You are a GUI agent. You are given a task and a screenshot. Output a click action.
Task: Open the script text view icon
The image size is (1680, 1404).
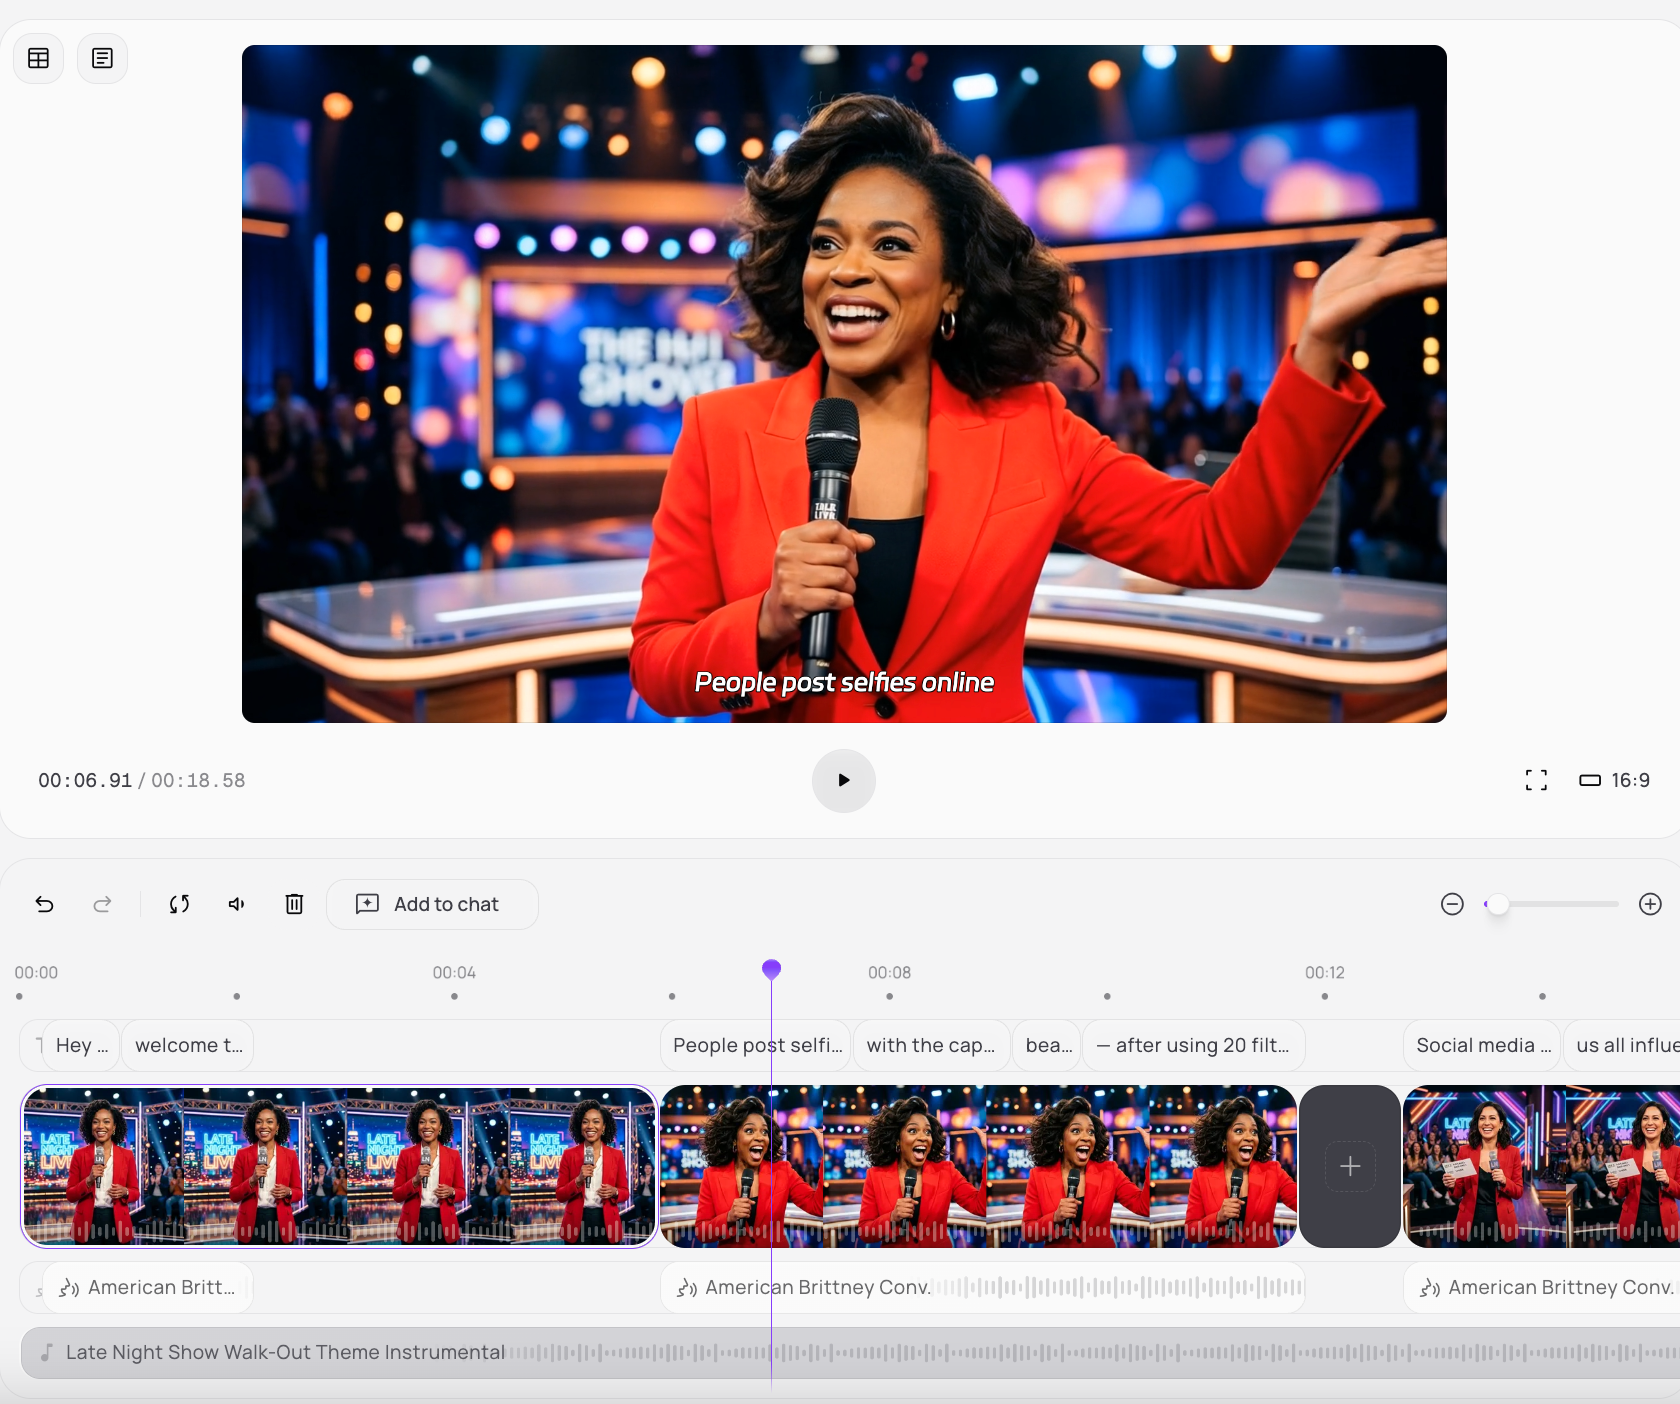point(102,58)
